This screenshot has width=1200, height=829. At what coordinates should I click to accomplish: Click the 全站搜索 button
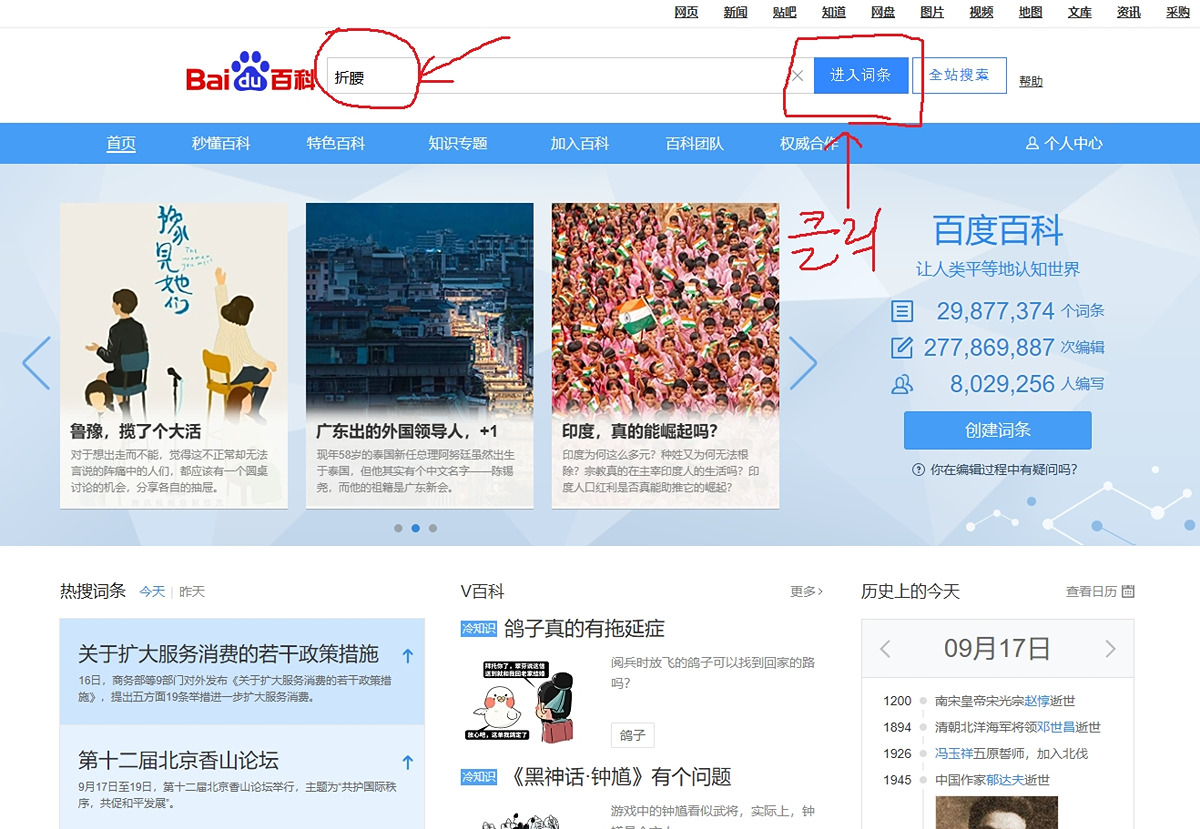[x=959, y=75]
